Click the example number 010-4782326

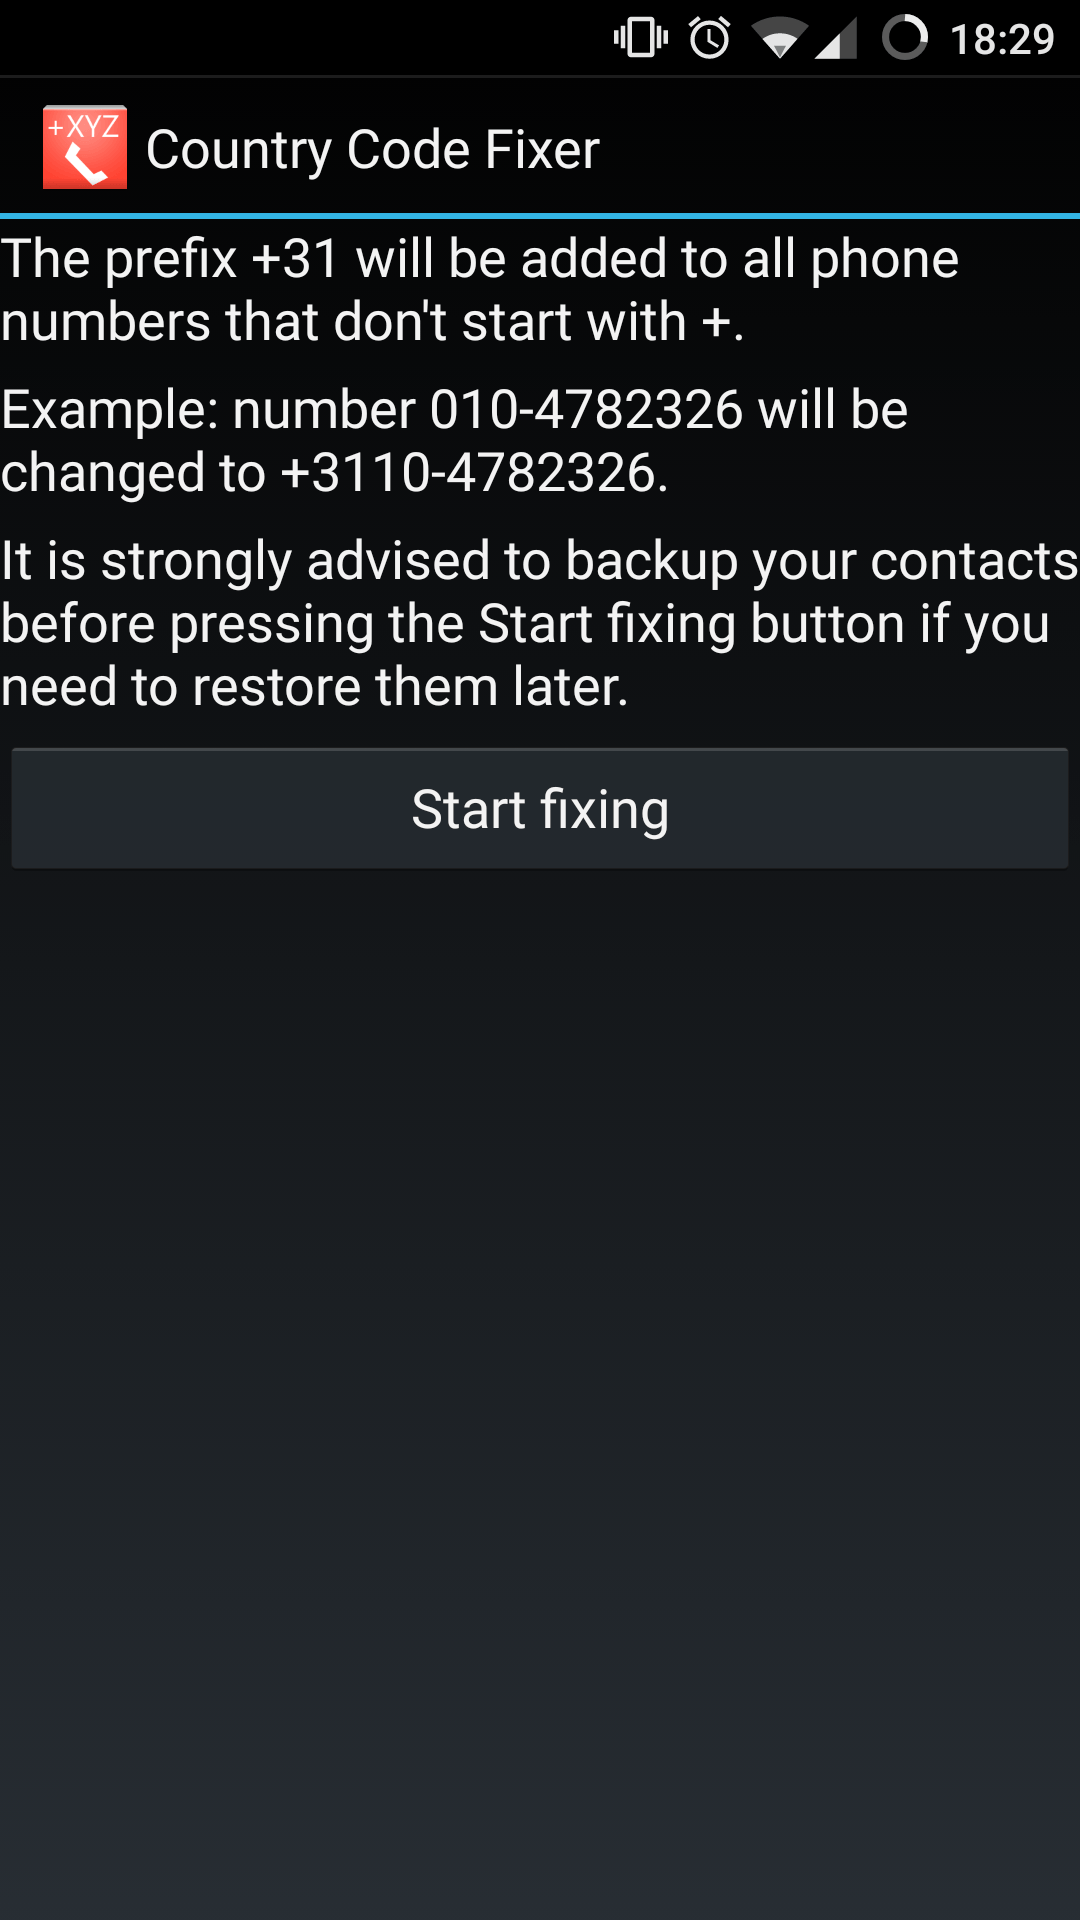[x=586, y=410]
